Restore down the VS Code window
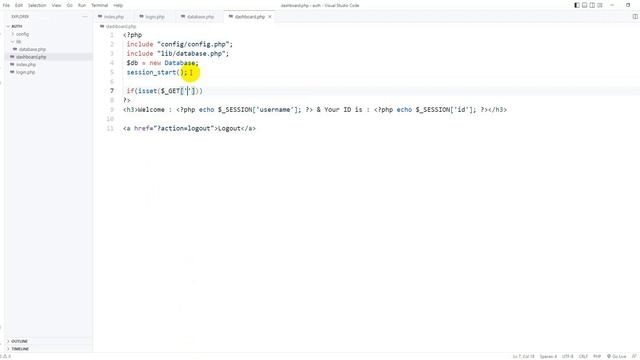The height and width of the screenshot is (360, 640). [628, 5]
